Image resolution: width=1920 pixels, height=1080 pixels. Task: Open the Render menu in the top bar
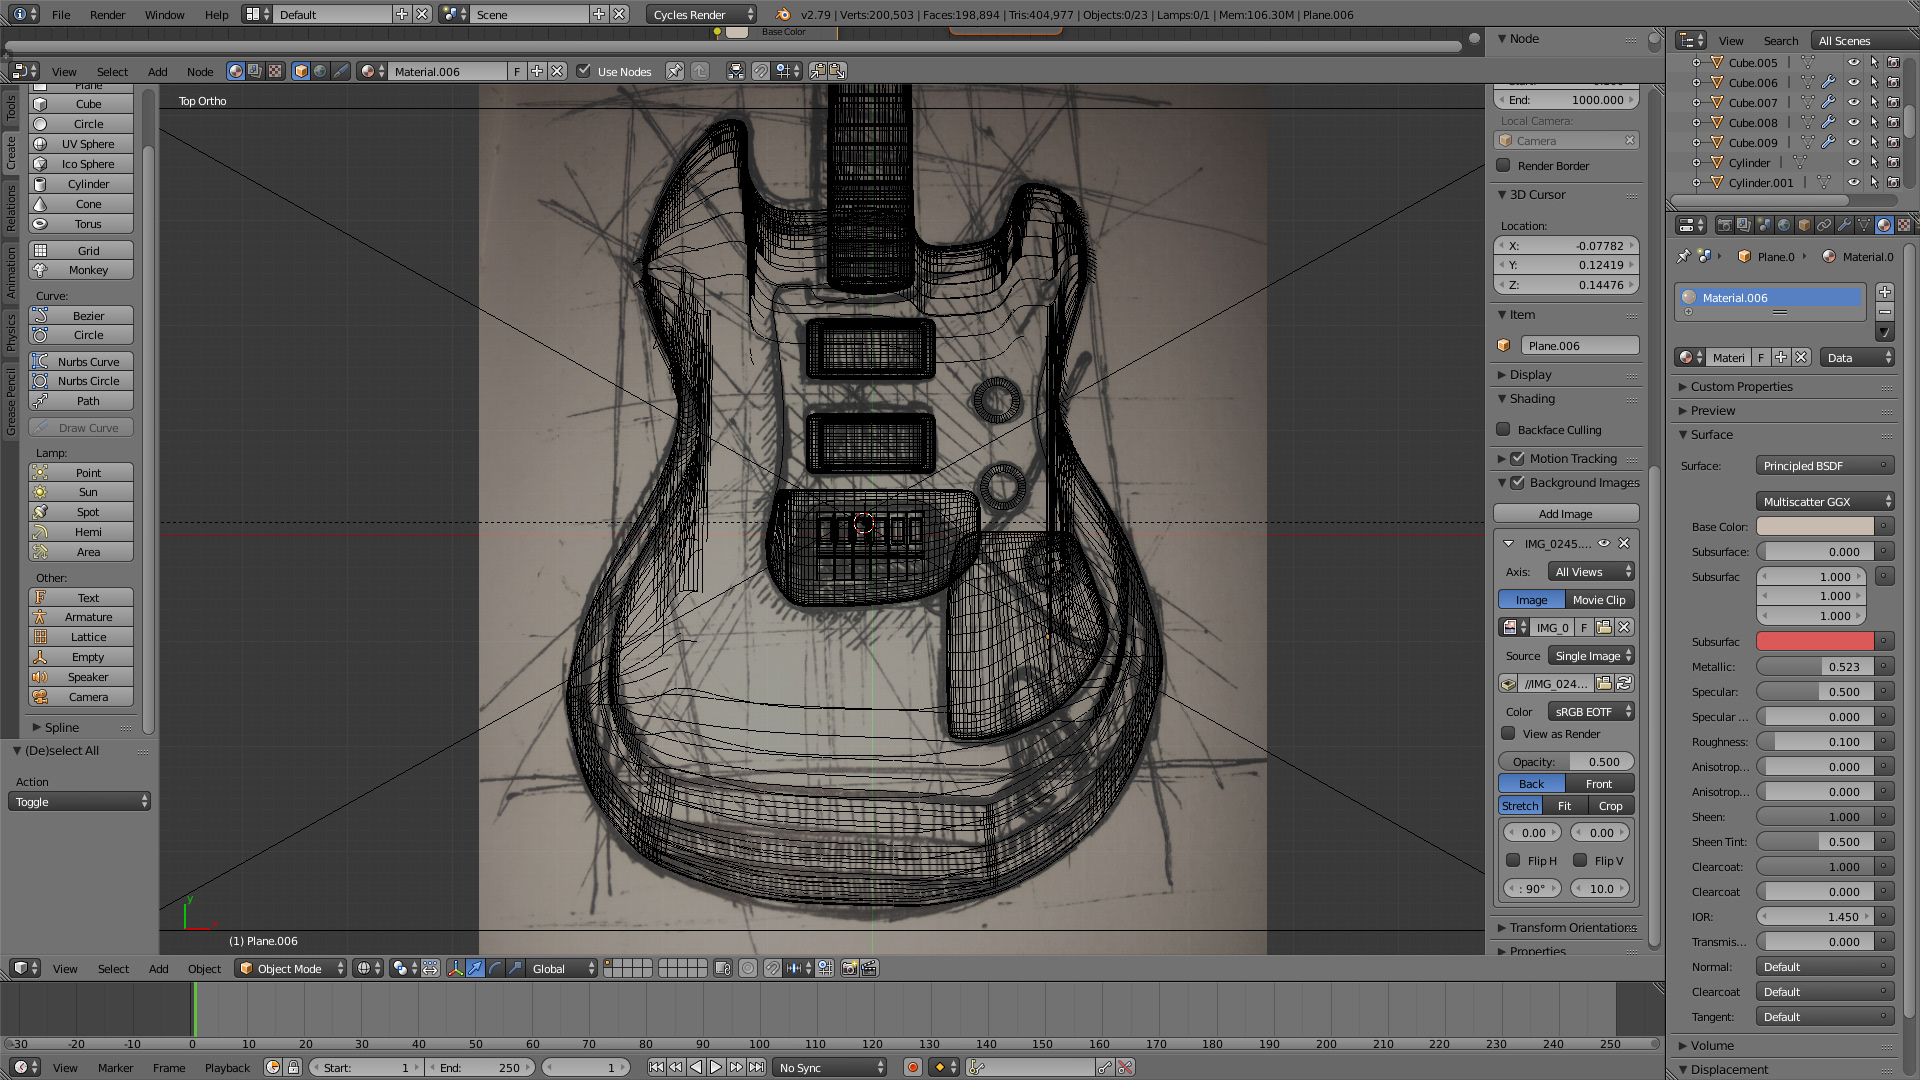tap(107, 14)
